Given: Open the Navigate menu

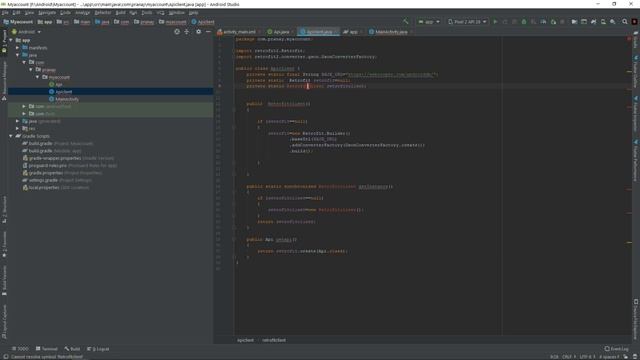Looking at the screenshot, I should point(47,13).
